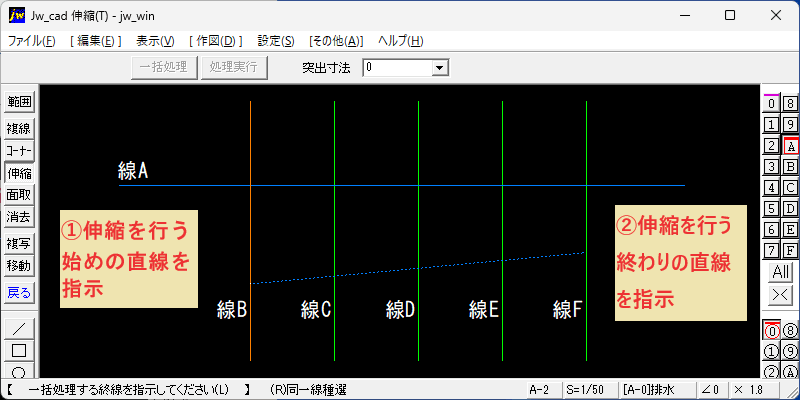Select layer group circle 0

(771, 331)
